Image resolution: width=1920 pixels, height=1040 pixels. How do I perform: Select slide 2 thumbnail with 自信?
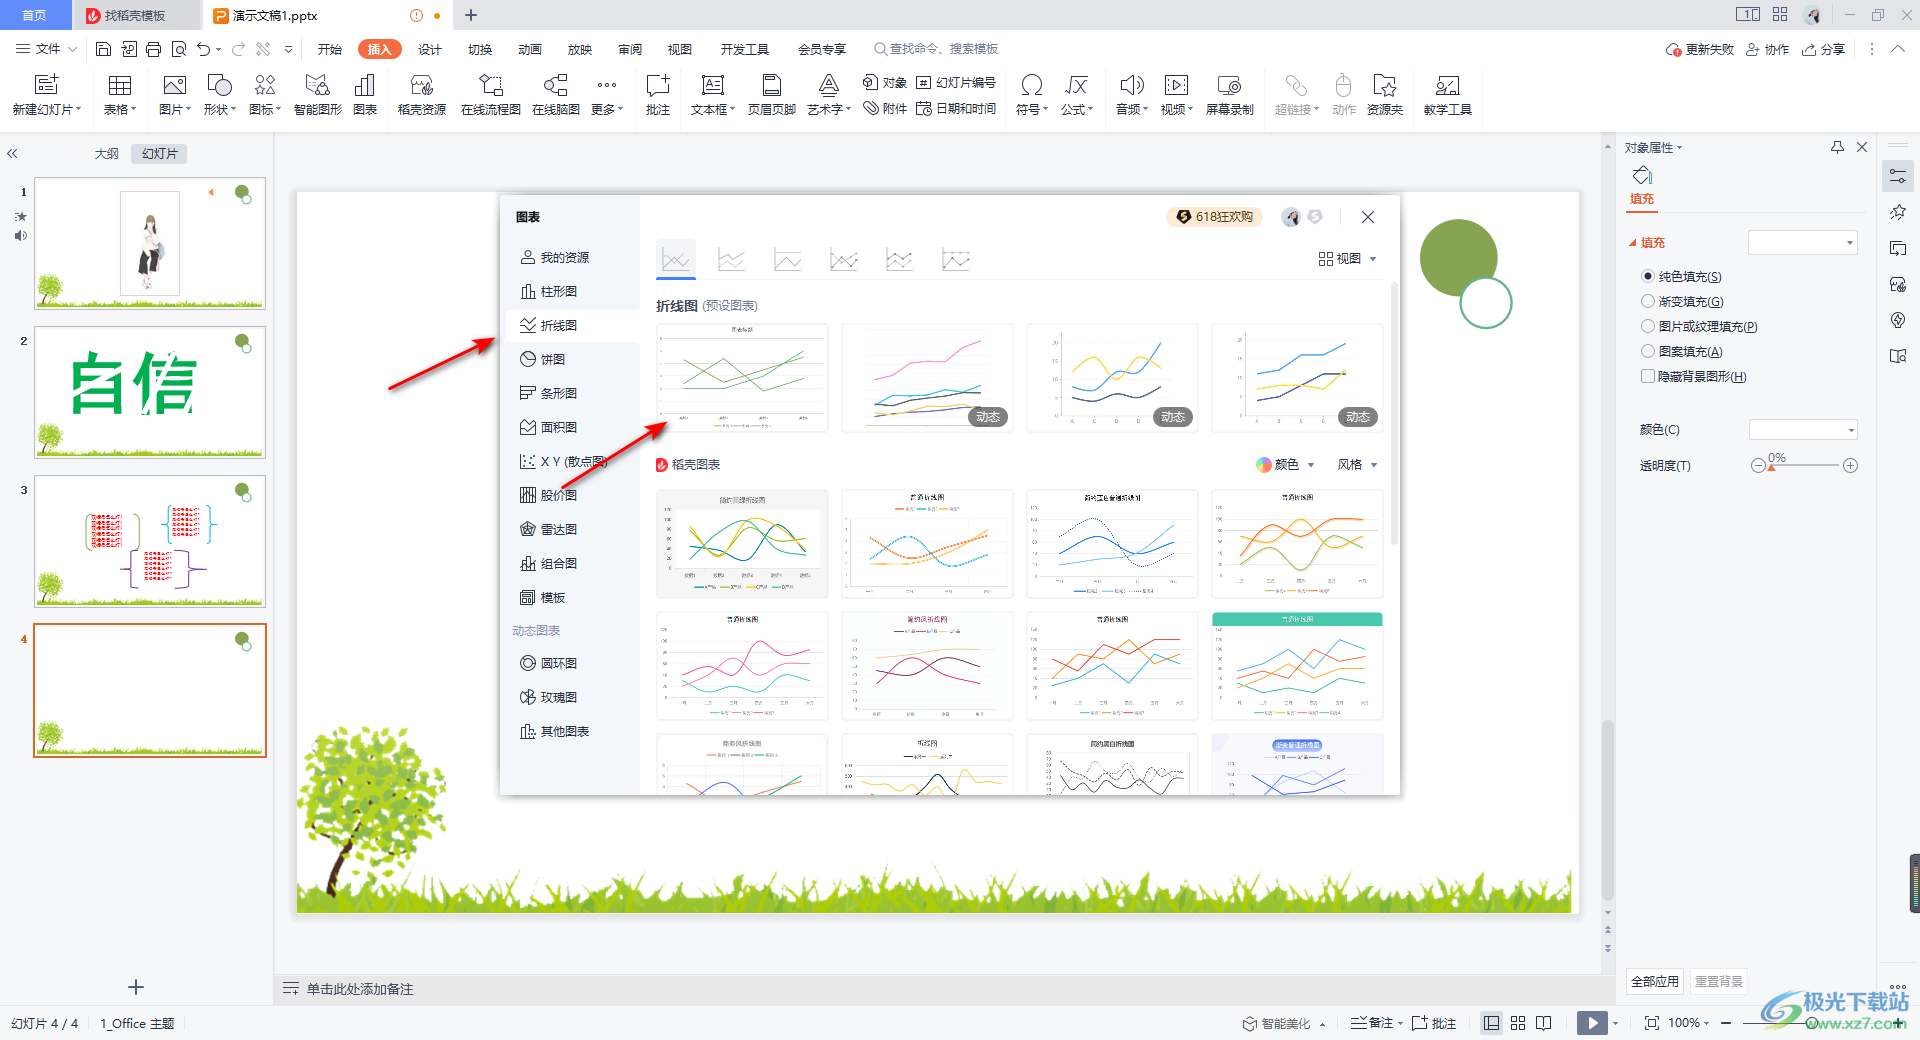[x=150, y=392]
